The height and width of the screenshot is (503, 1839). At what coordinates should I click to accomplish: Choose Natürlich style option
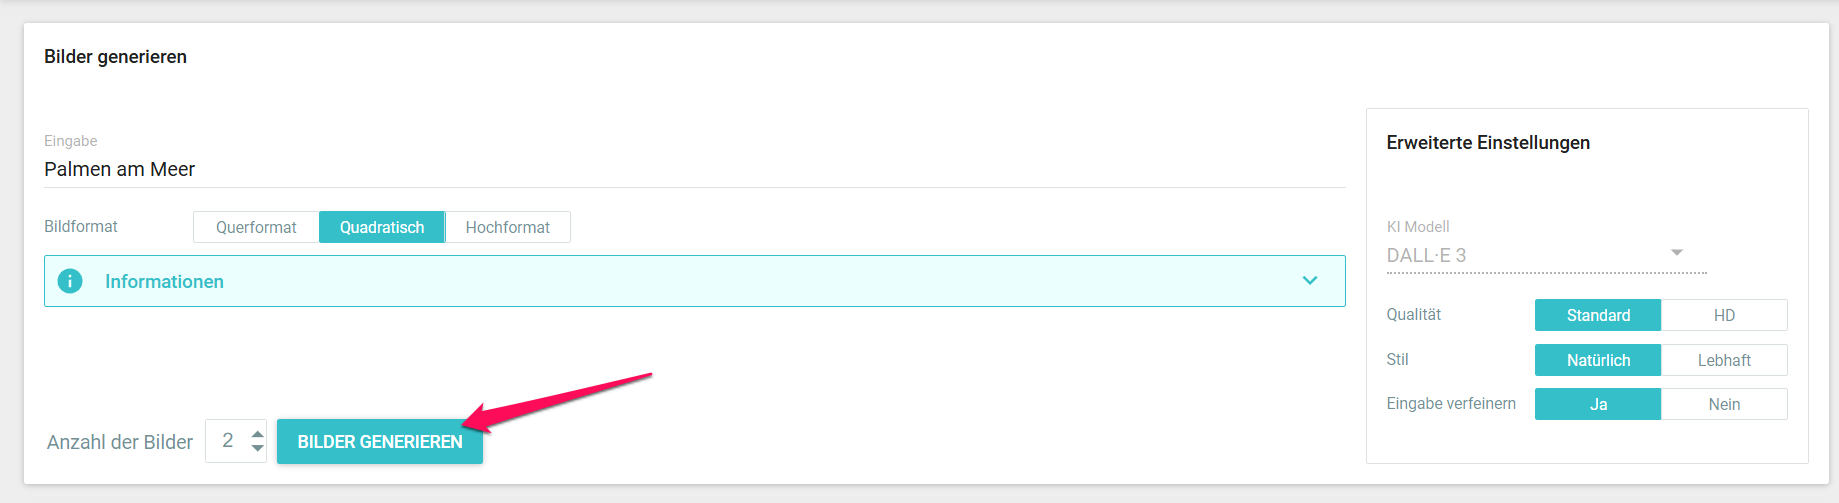tap(1598, 360)
